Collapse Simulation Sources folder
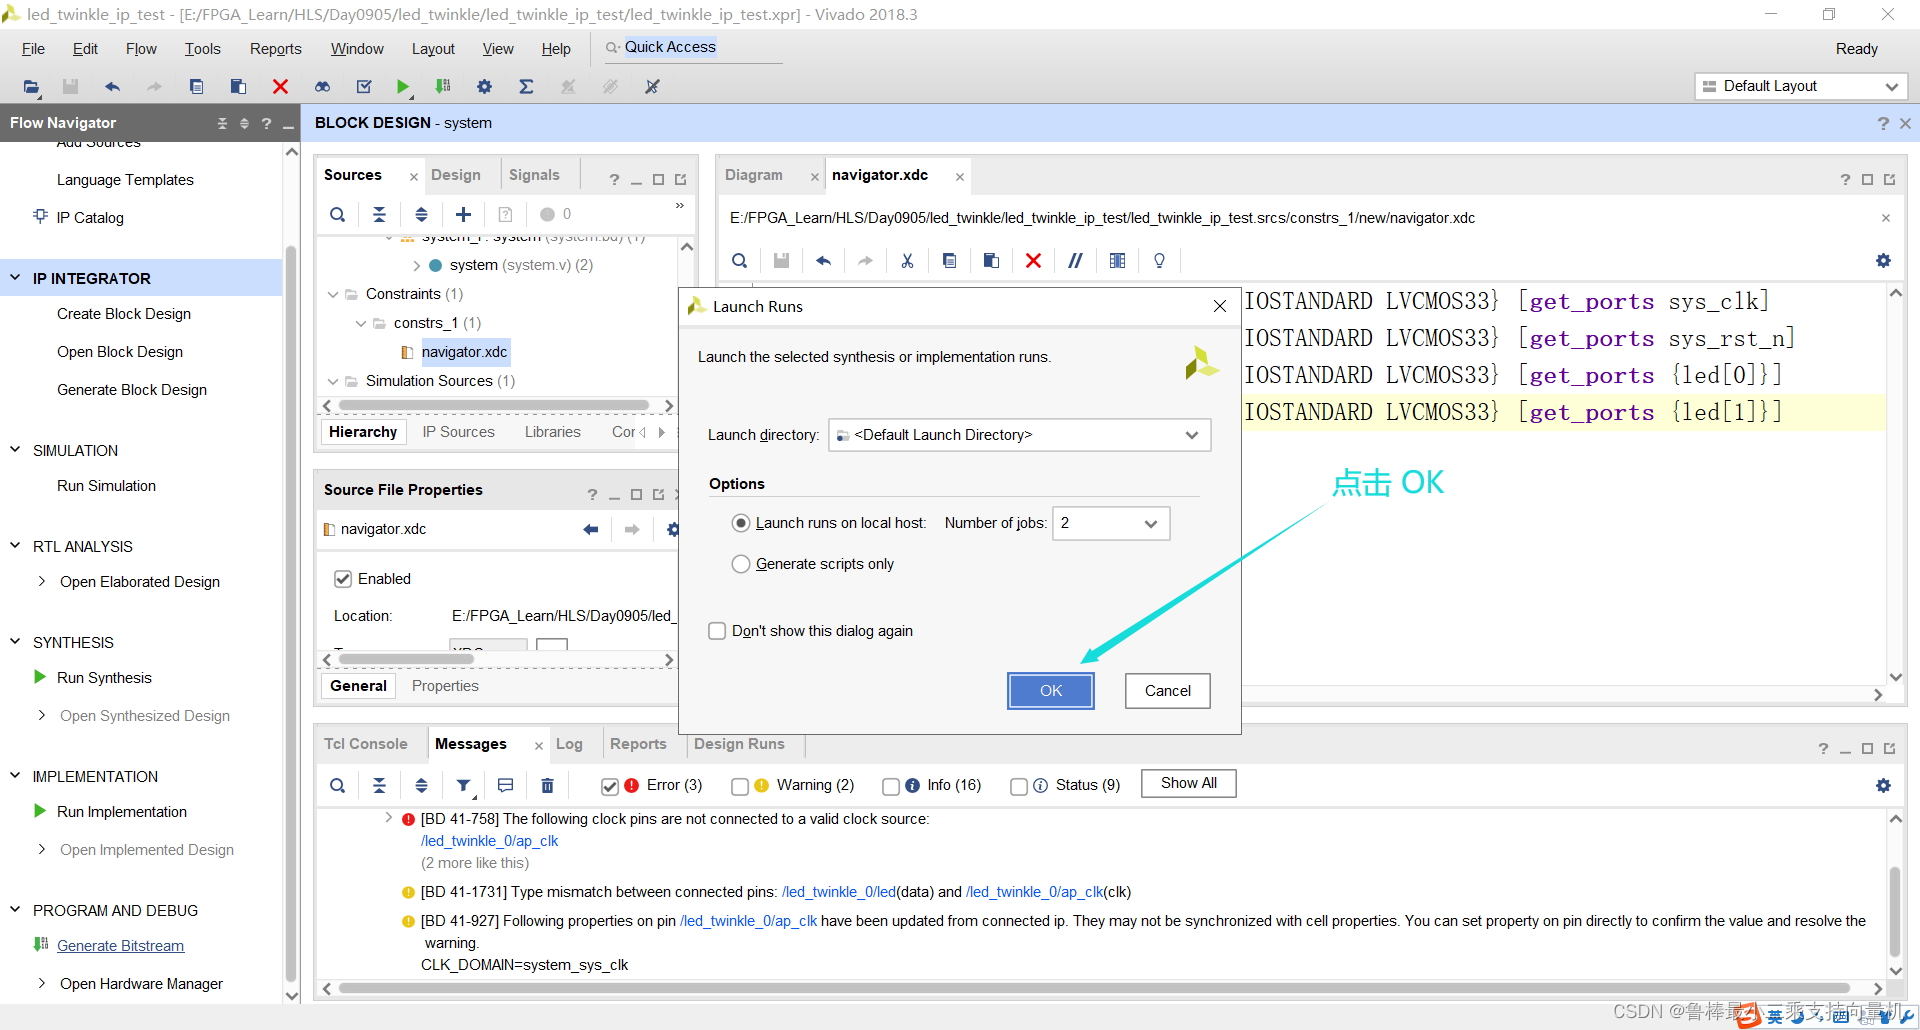 tap(333, 381)
